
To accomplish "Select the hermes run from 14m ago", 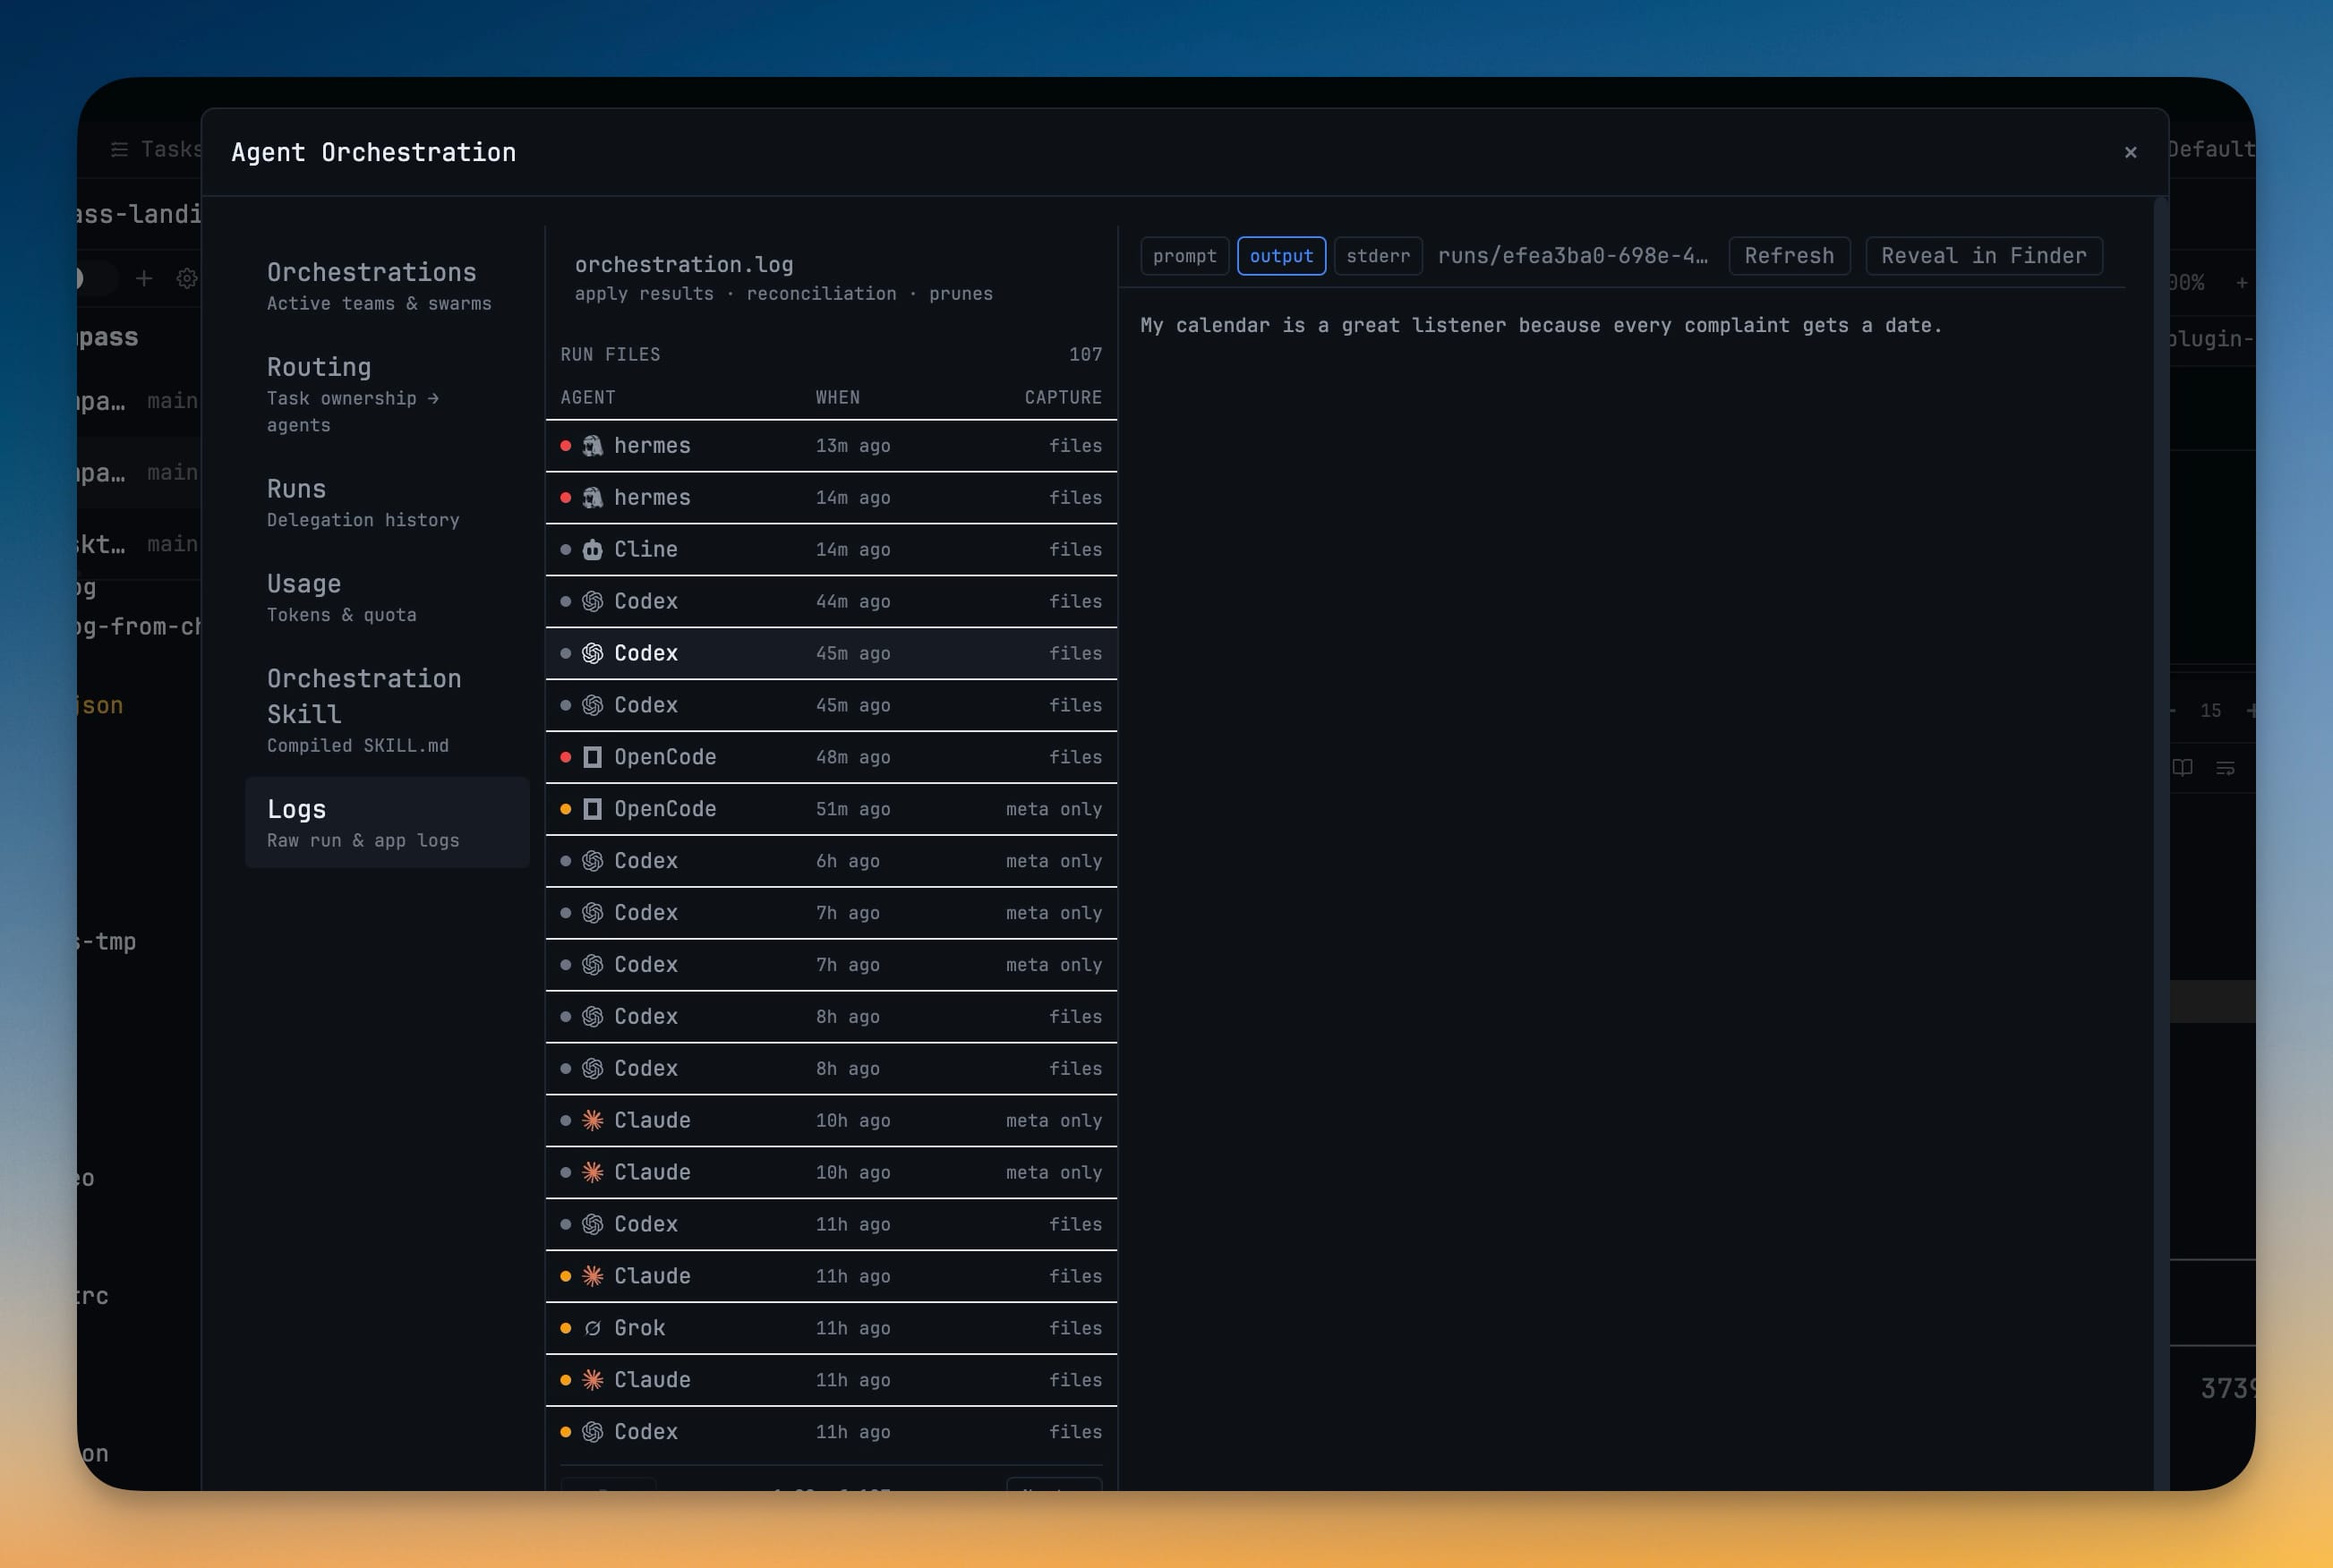I will point(831,498).
